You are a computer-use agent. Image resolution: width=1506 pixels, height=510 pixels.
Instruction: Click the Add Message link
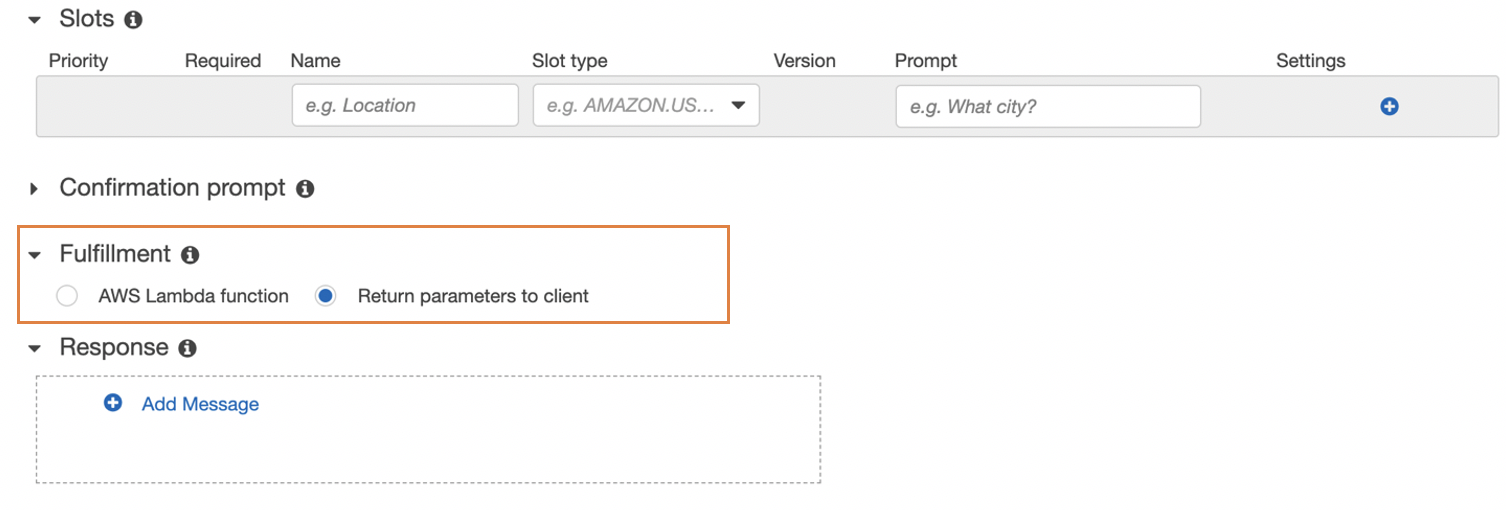tap(200, 404)
